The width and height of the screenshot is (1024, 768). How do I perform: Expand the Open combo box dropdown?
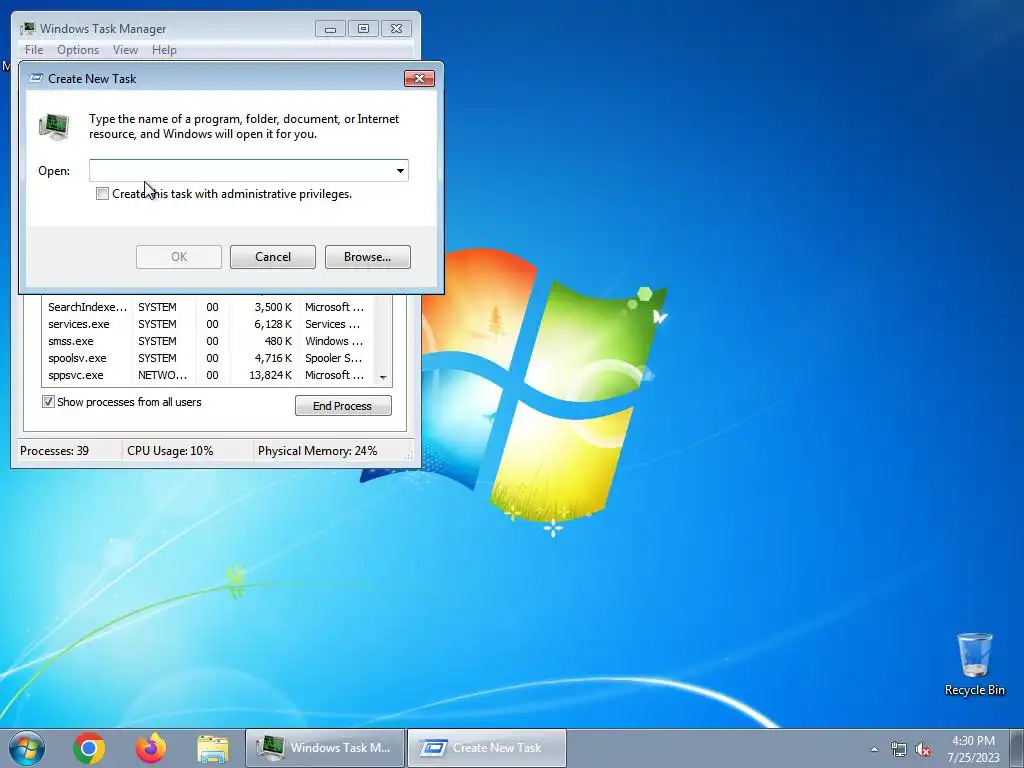pos(400,170)
